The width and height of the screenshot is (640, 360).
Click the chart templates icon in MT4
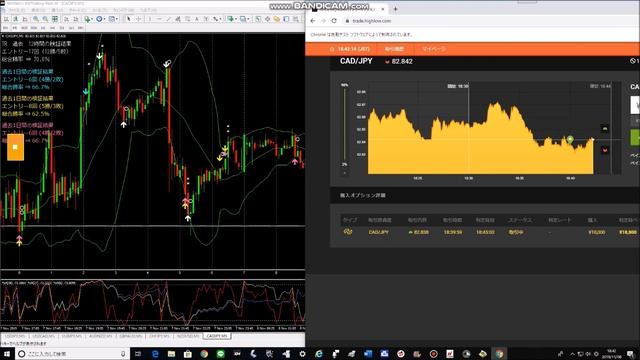[x=111, y=19]
